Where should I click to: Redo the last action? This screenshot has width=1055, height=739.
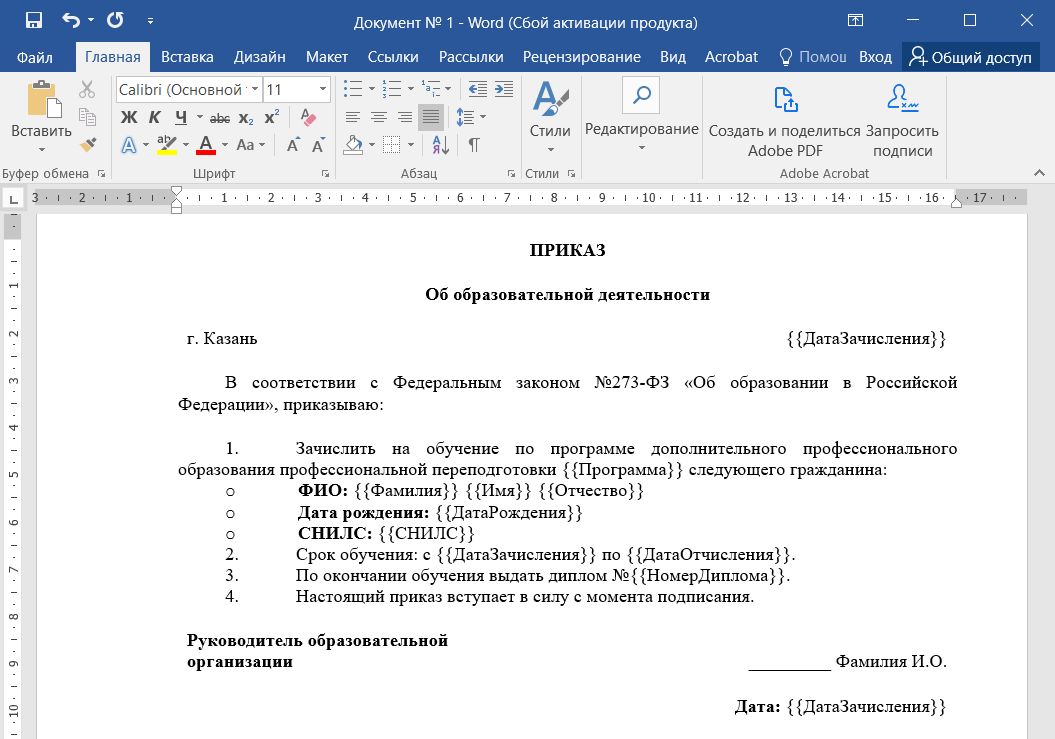115,20
